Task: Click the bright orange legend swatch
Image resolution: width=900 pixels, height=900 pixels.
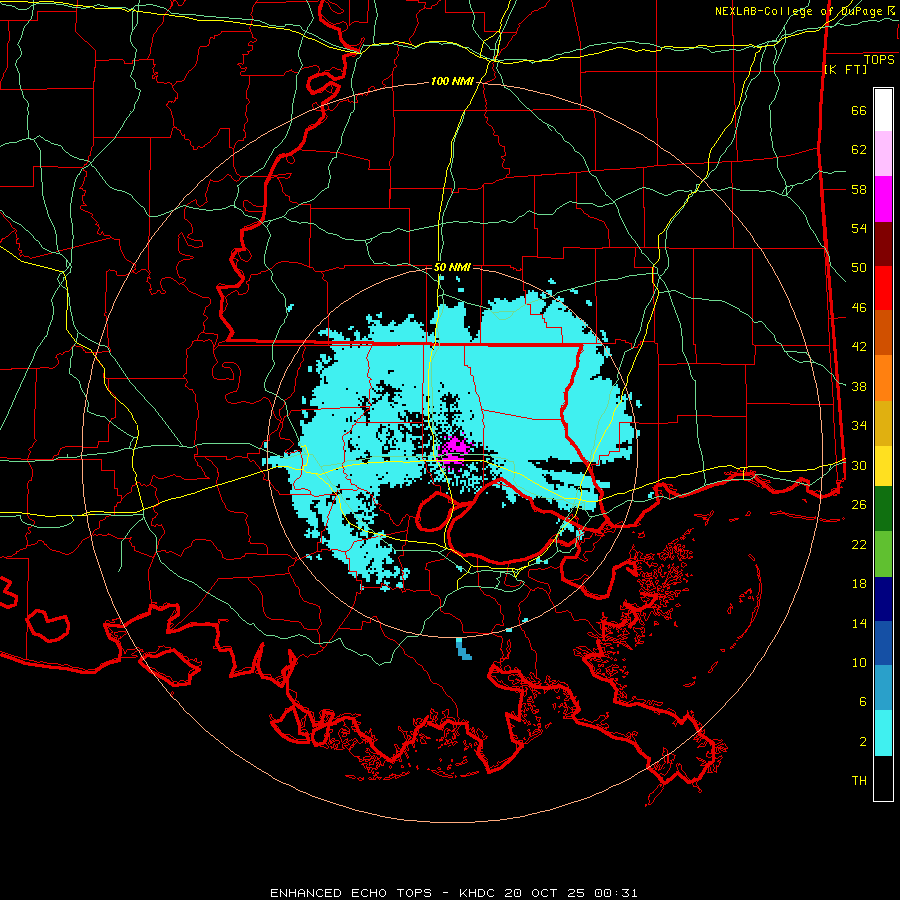Action: (883, 378)
